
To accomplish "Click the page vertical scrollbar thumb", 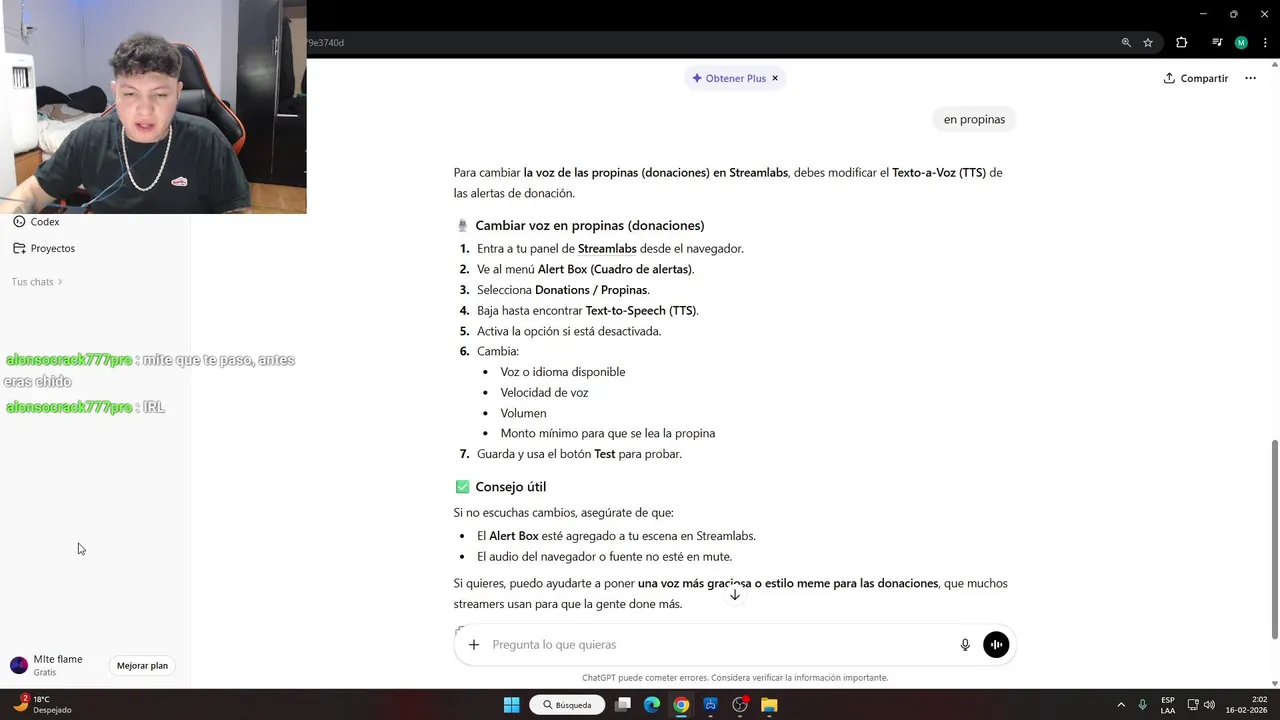I will [1274, 540].
